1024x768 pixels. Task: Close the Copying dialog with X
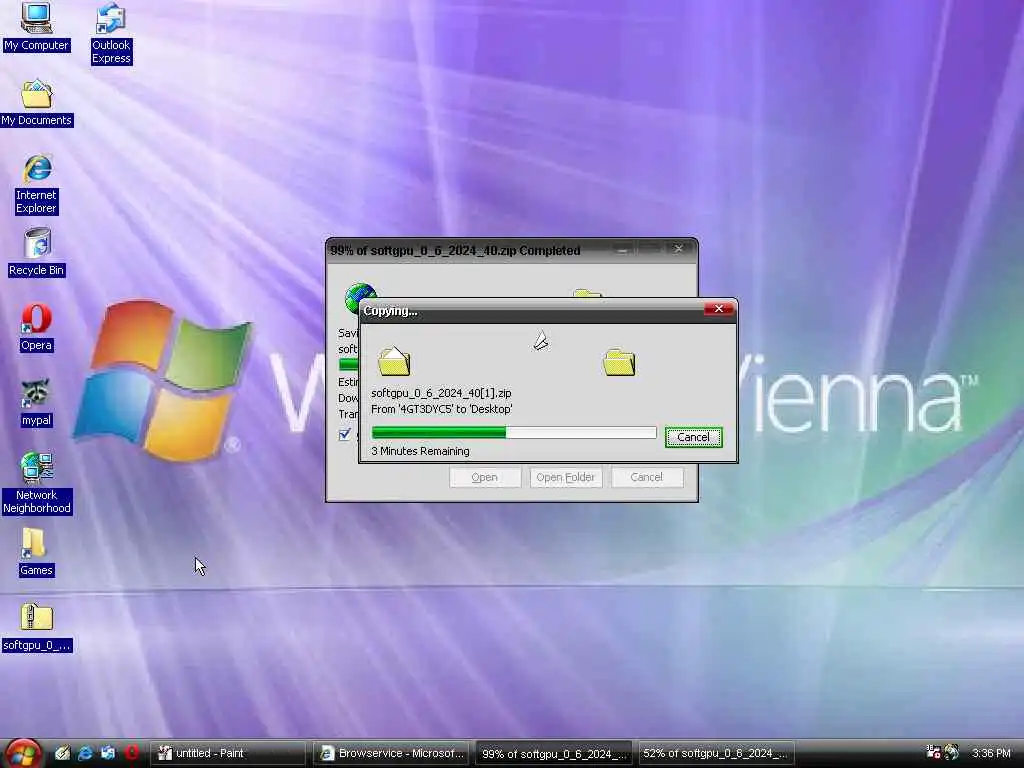point(719,309)
